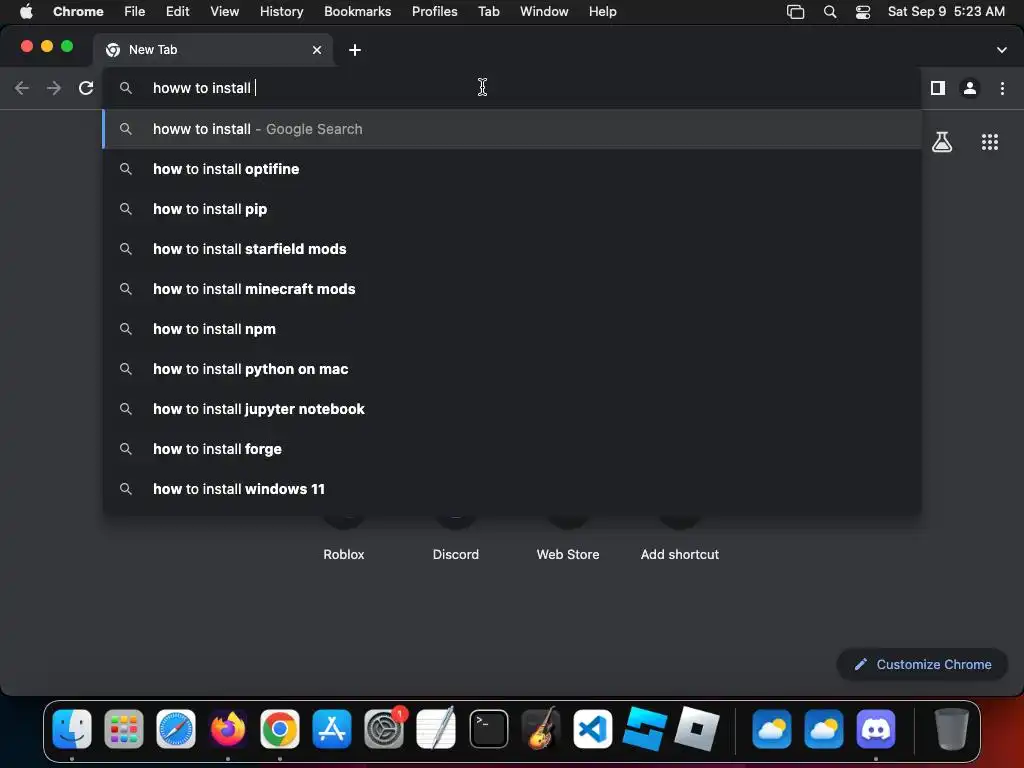
Task: Select 'howw to install - Google Search' suggestion
Action: tap(512, 129)
